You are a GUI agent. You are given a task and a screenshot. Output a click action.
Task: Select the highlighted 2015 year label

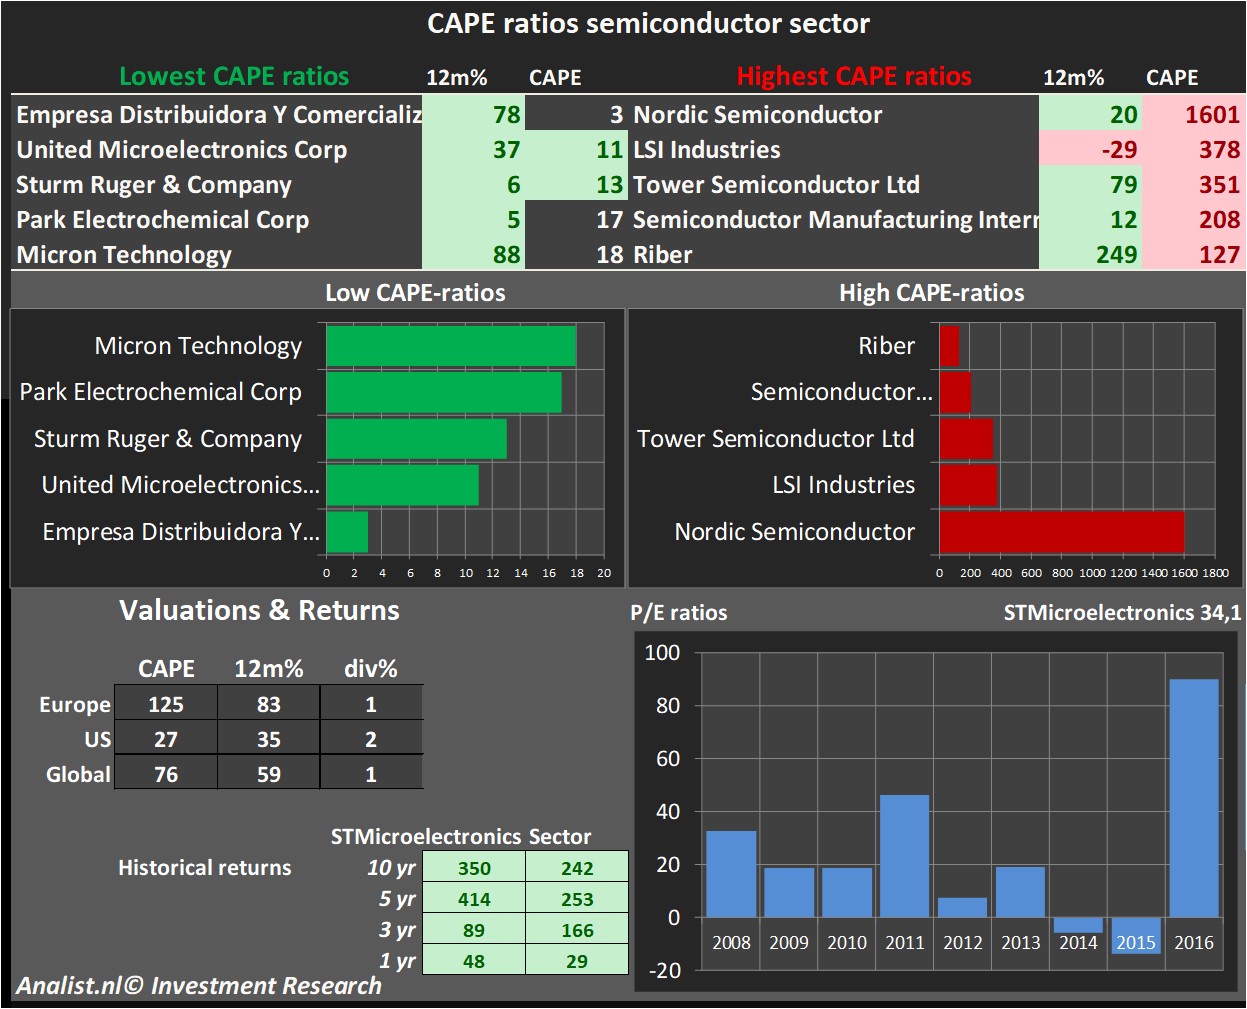pos(1136,942)
